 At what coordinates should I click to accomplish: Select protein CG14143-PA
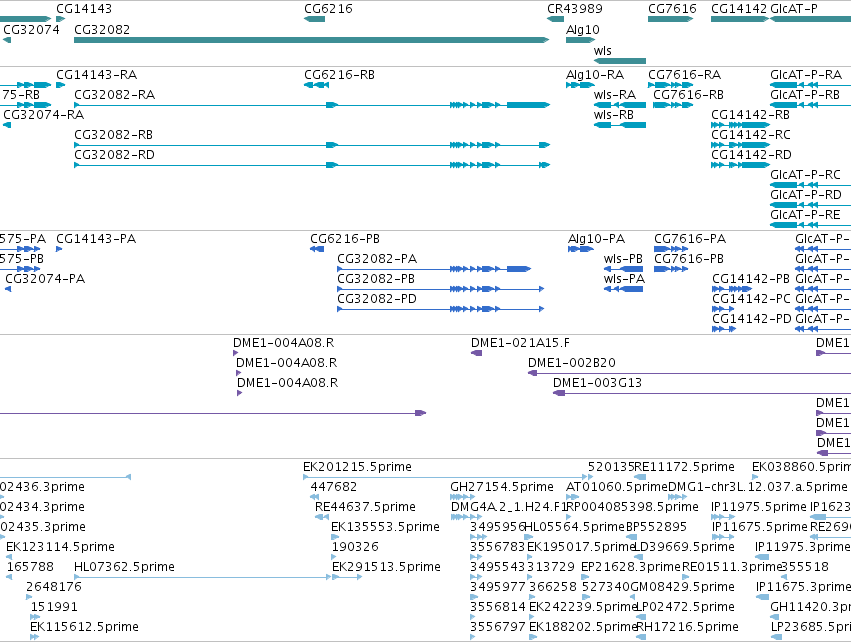pyautogui.click(x=59, y=249)
